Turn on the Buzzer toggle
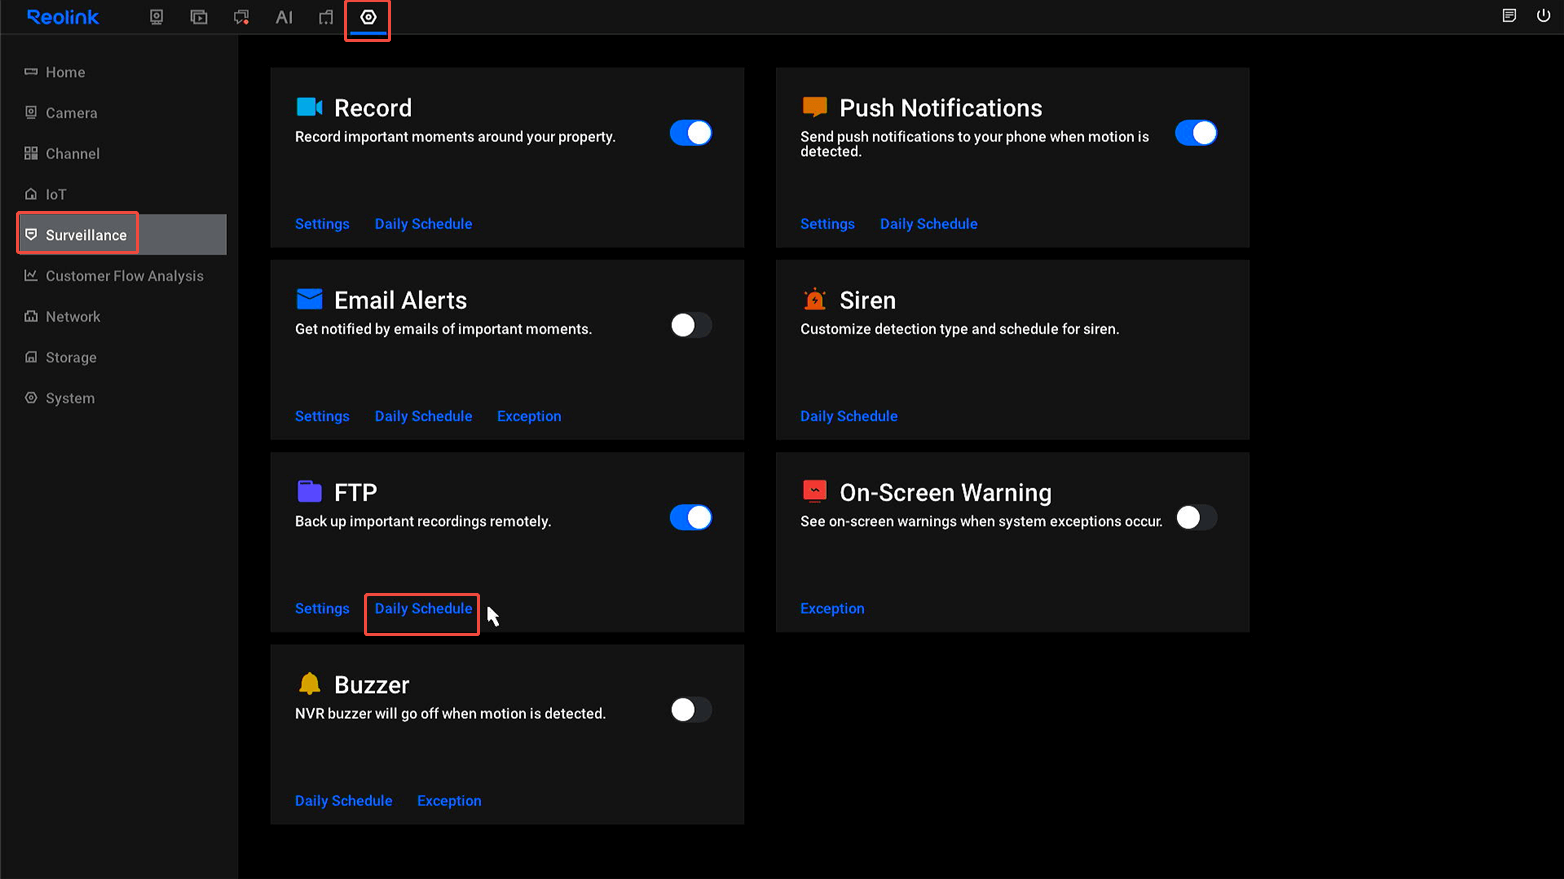Image resolution: width=1564 pixels, height=879 pixels. (690, 710)
